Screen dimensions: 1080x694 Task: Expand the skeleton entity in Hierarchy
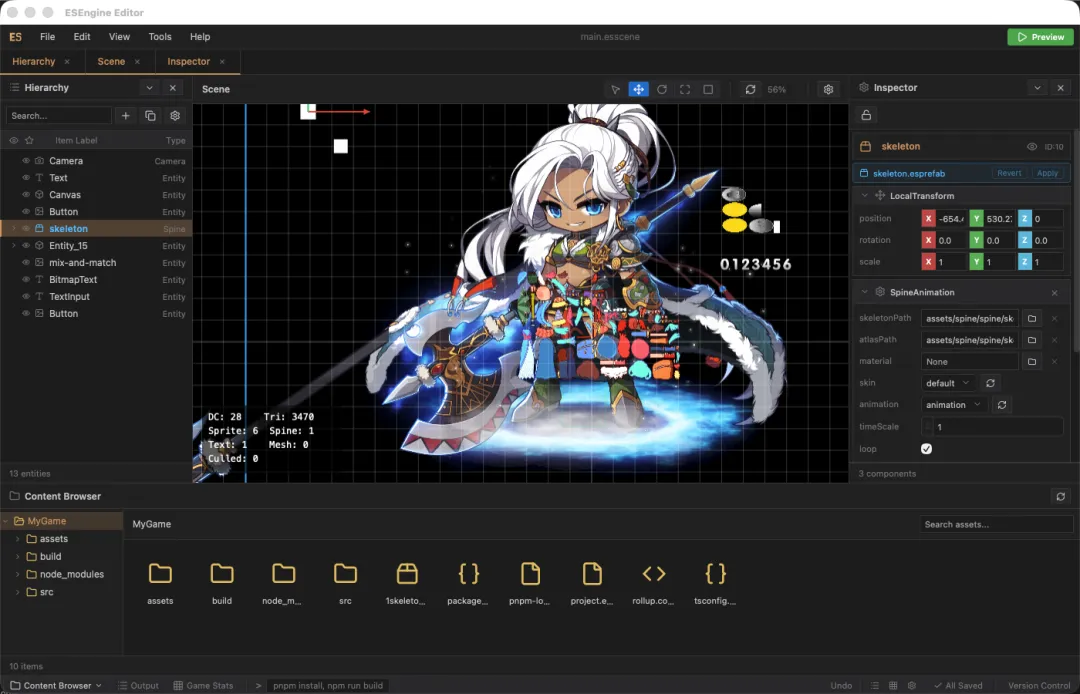tap(14, 229)
